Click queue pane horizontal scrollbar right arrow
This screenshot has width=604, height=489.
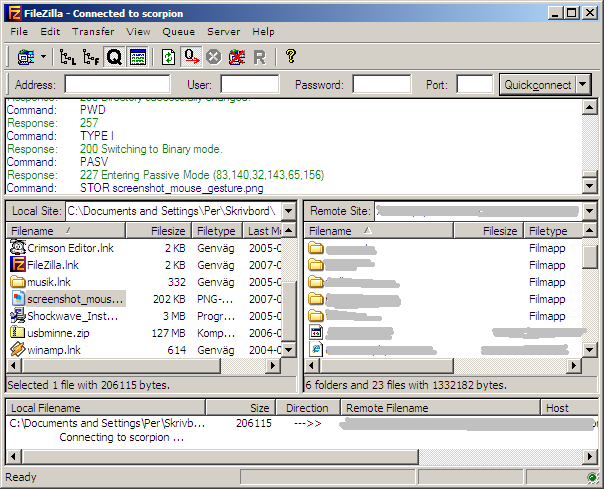tap(590, 457)
